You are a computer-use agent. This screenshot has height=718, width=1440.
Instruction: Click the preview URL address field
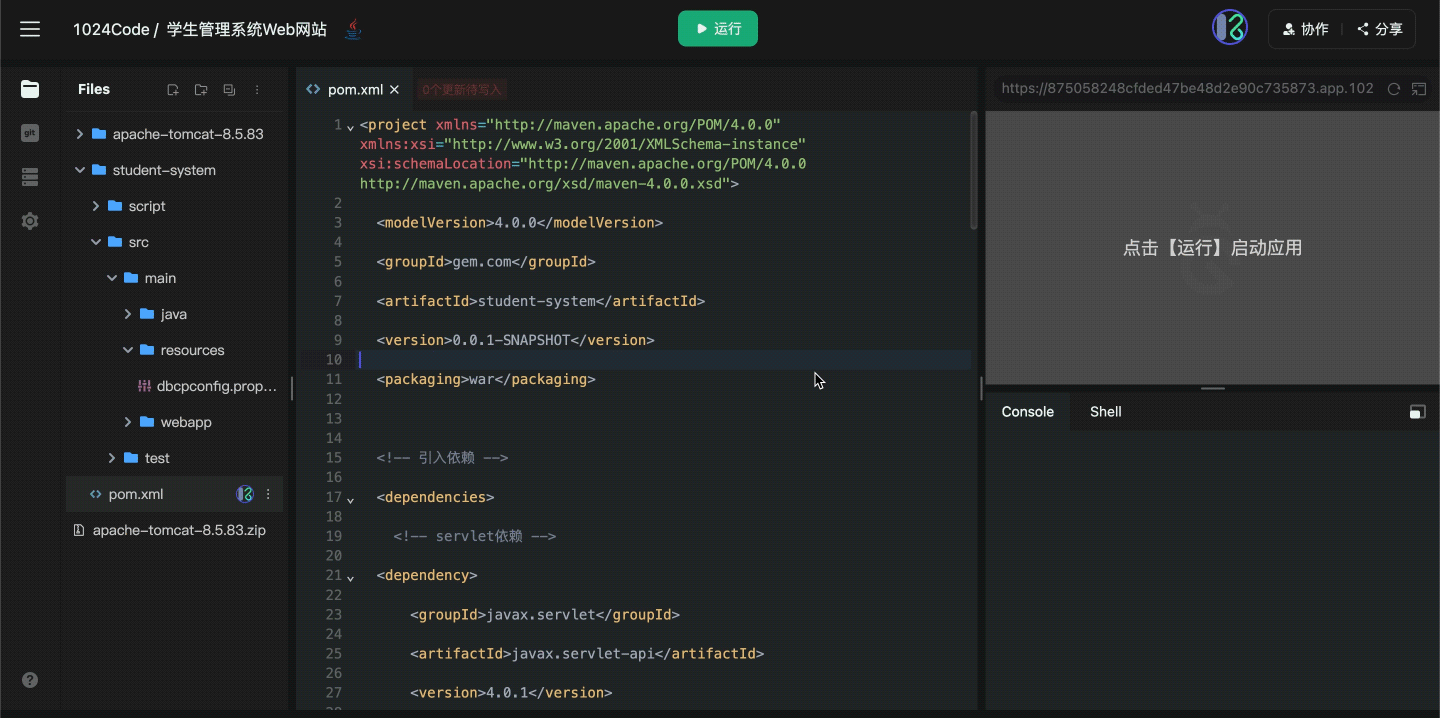pyautogui.click(x=1187, y=89)
